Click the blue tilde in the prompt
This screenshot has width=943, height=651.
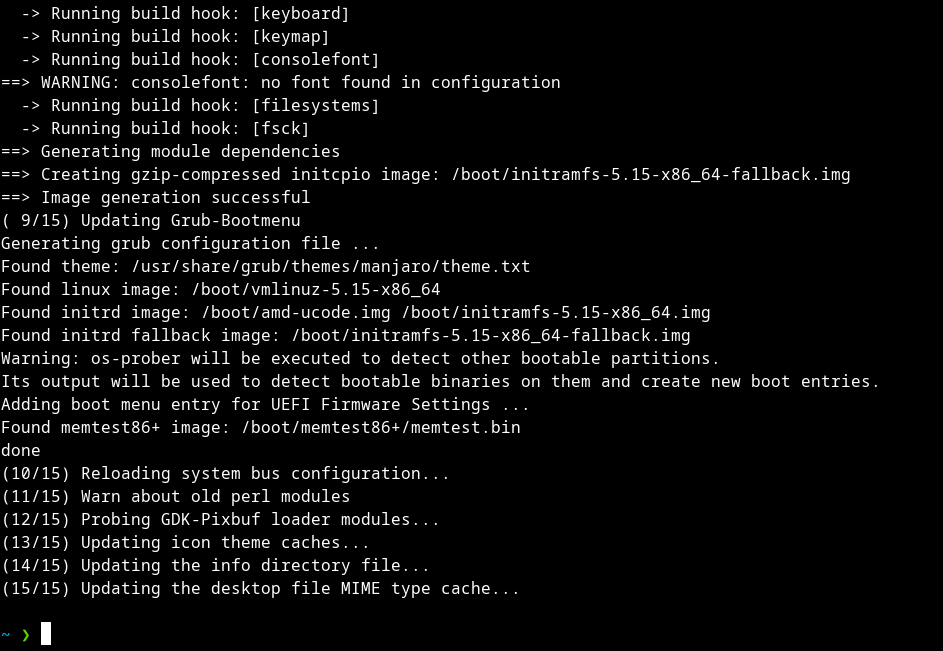click(x=5, y=635)
